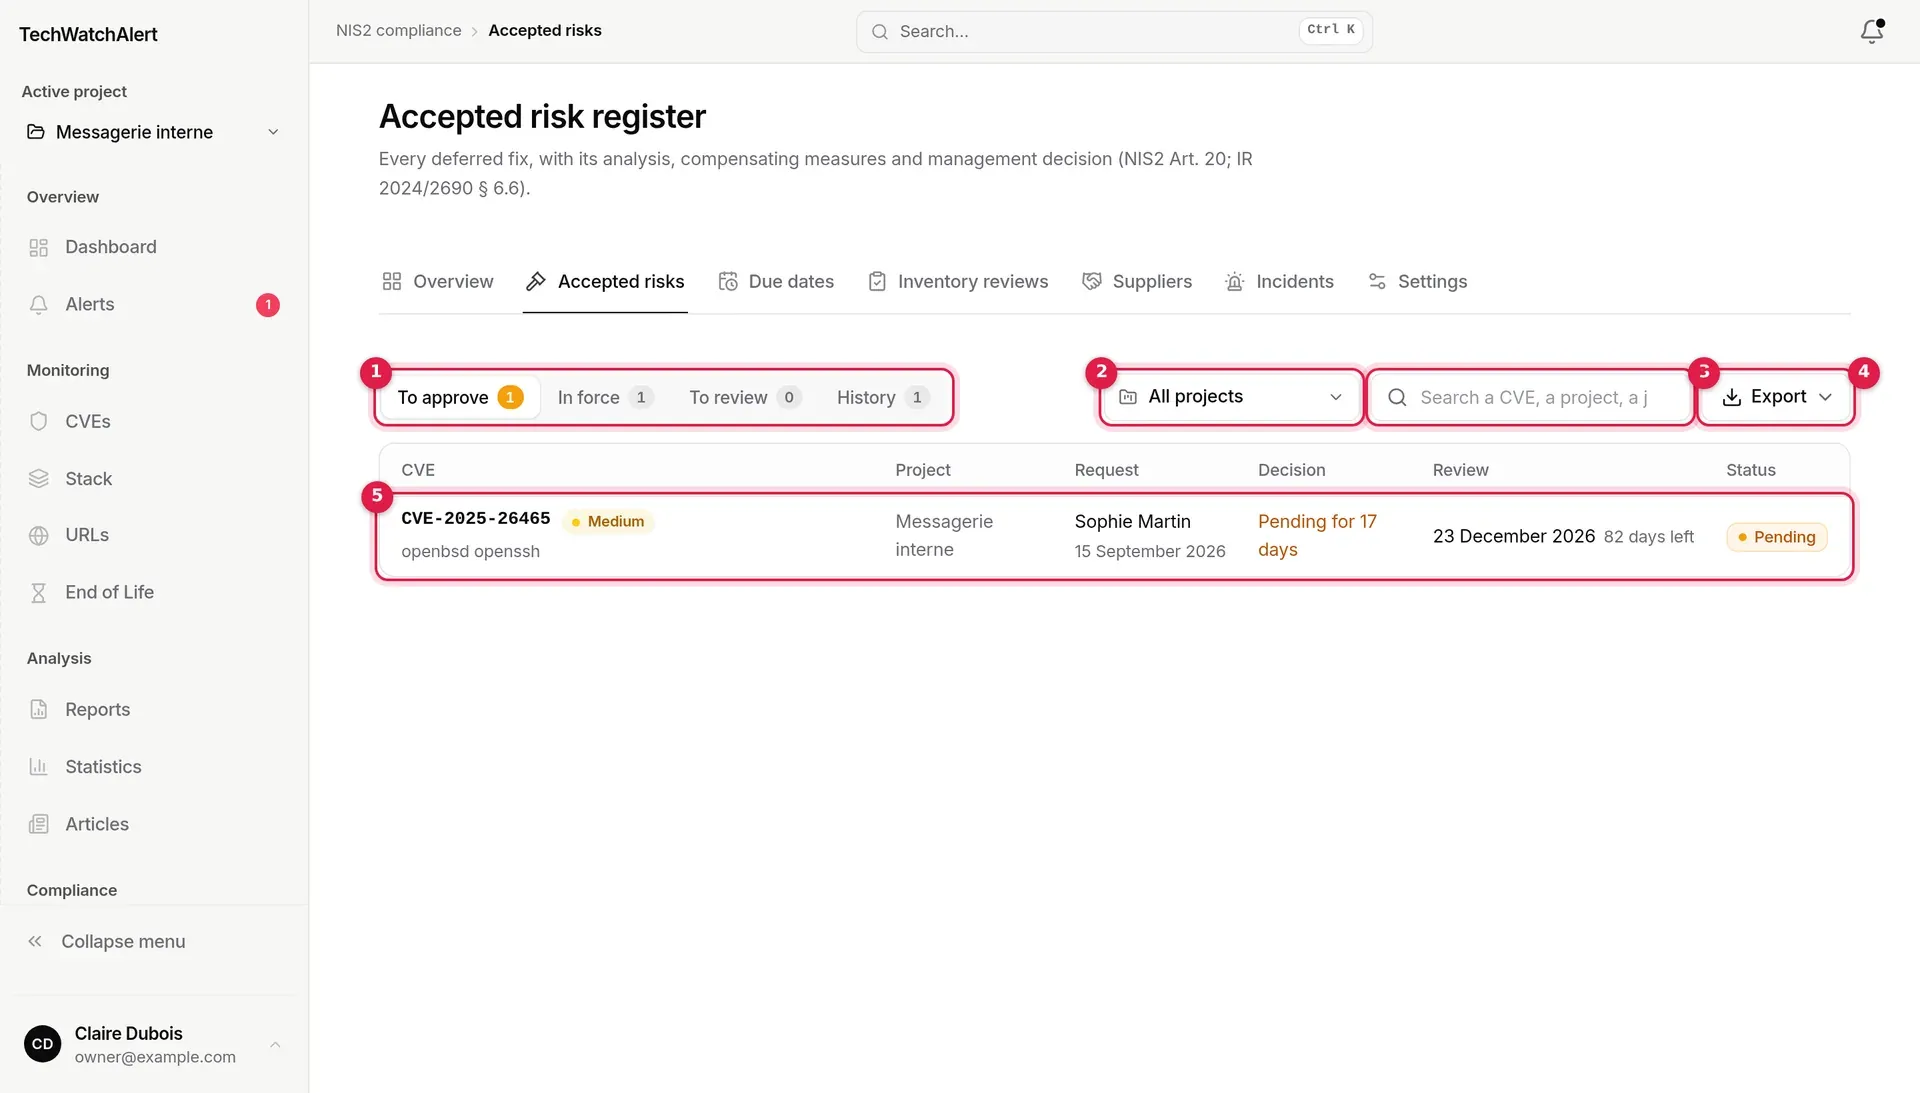Click the openbsd openssh product text
1920x1093 pixels.
pos(470,551)
